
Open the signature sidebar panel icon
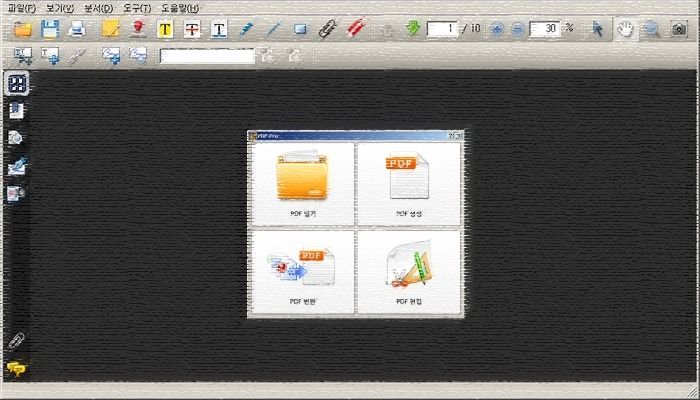tap(17, 166)
